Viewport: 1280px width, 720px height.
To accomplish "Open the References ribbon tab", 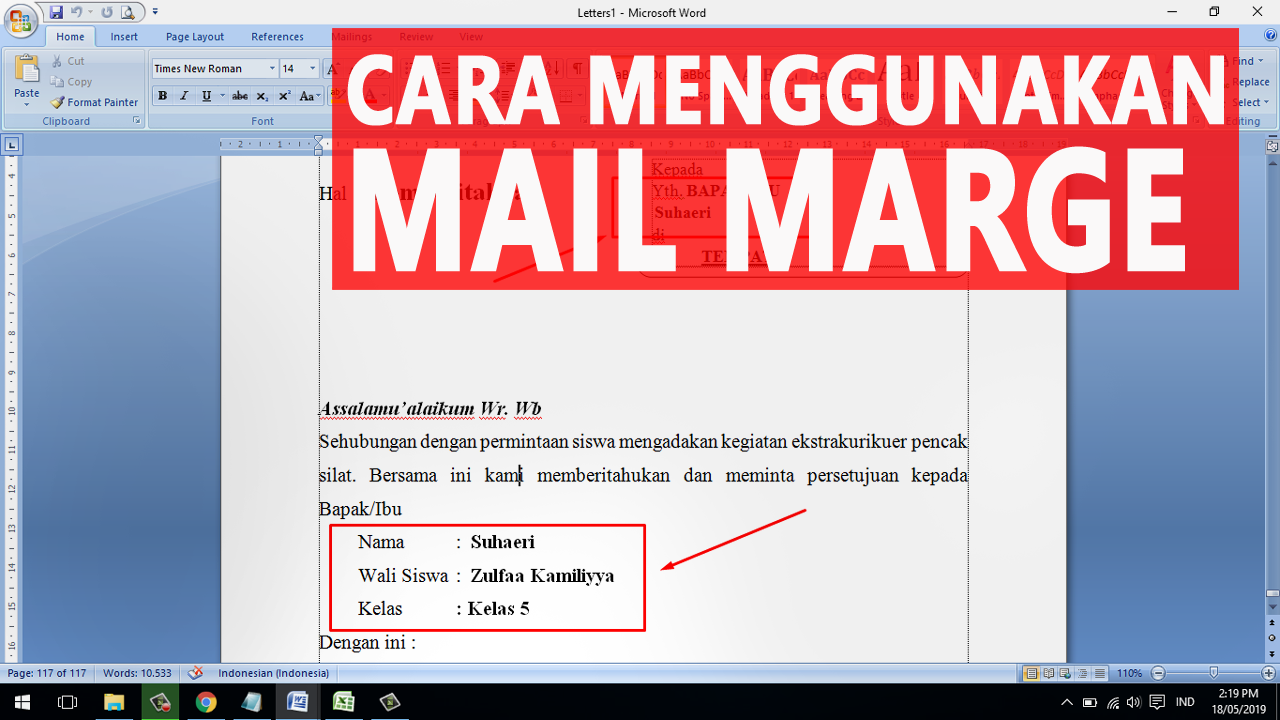I will [277, 36].
